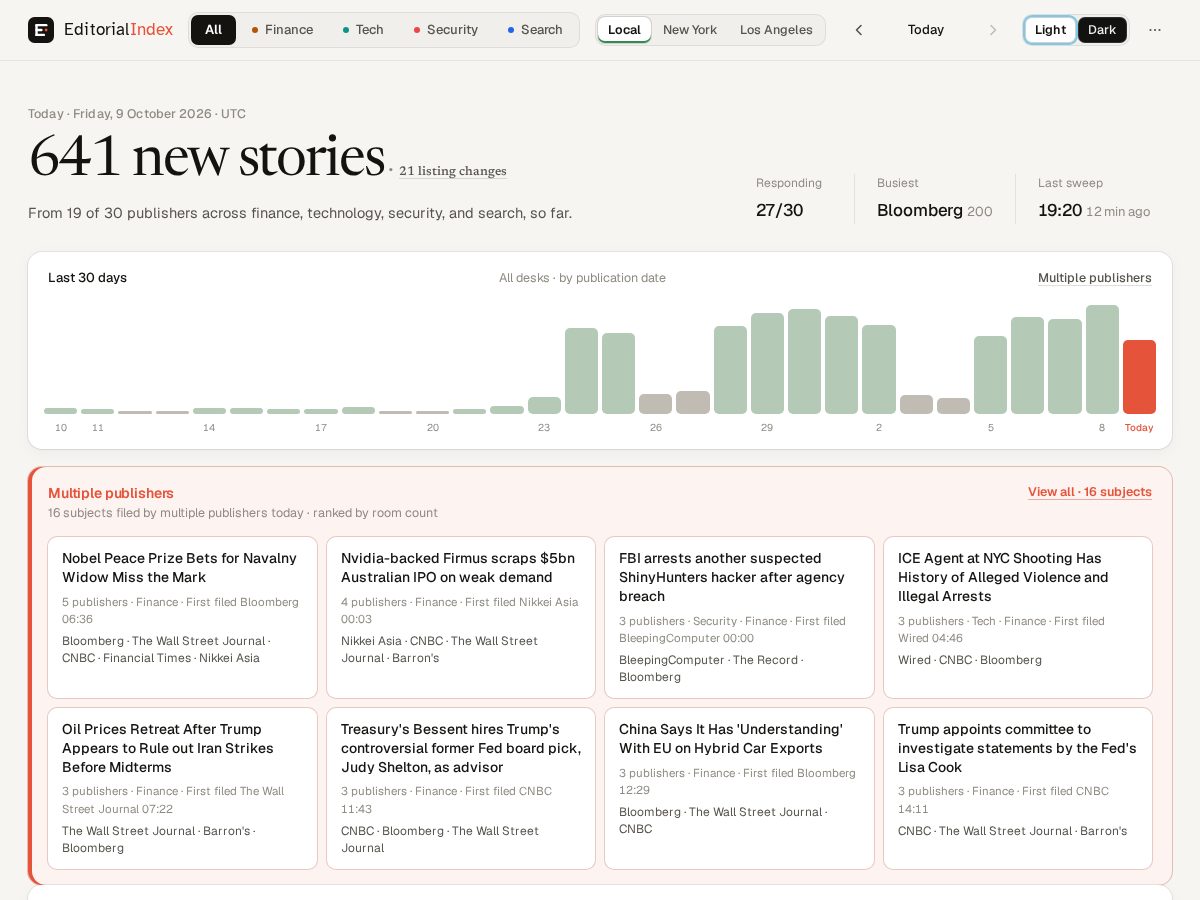Image resolution: width=1200 pixels, height=900 pixels.
Task: Click Busiest Bloomberg 200 stat
Action: click(x=935, y=199)
